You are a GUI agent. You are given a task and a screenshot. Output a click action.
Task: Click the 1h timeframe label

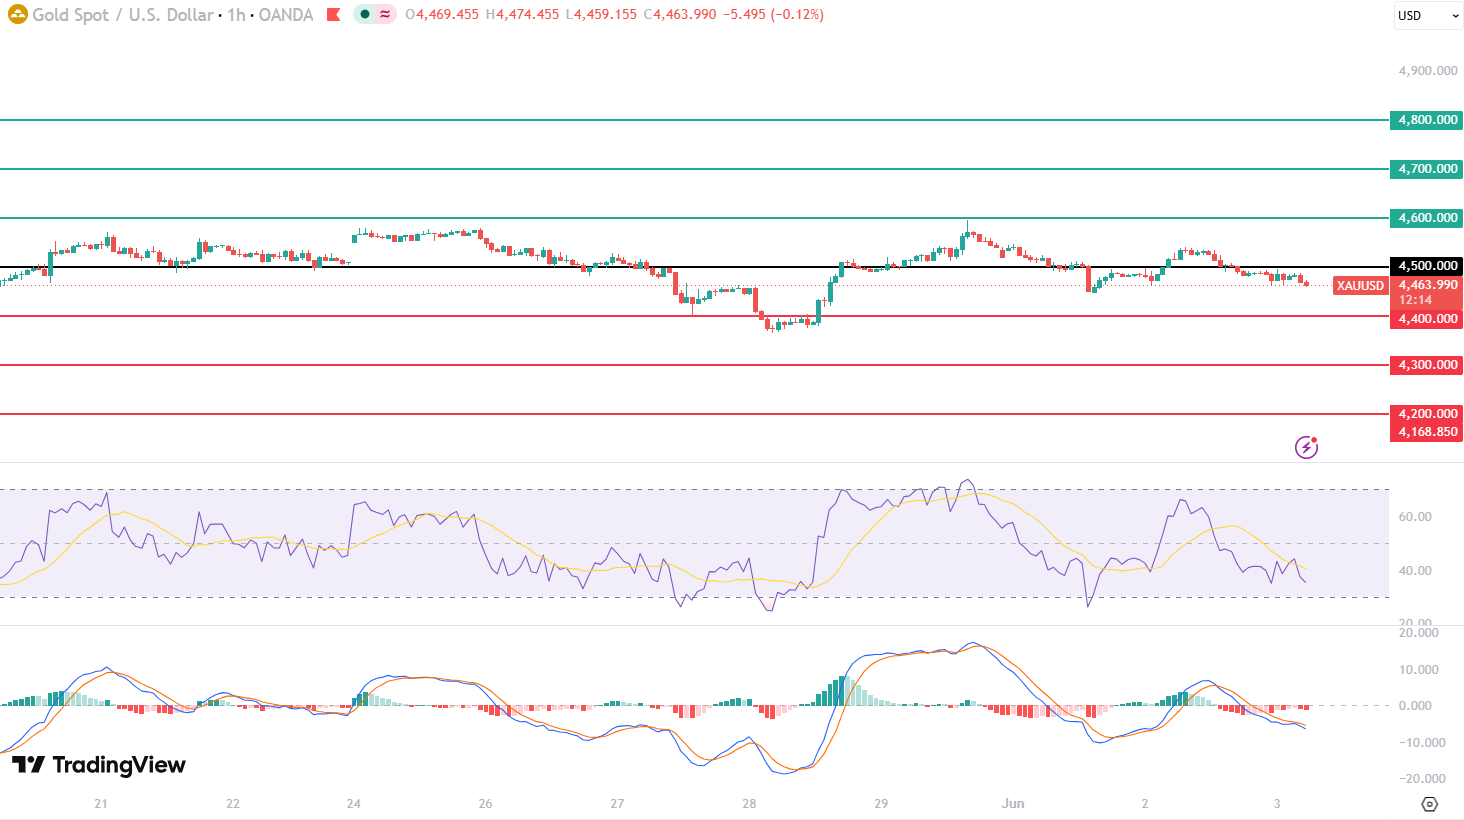pyautogui.click(x=236, y=15)
